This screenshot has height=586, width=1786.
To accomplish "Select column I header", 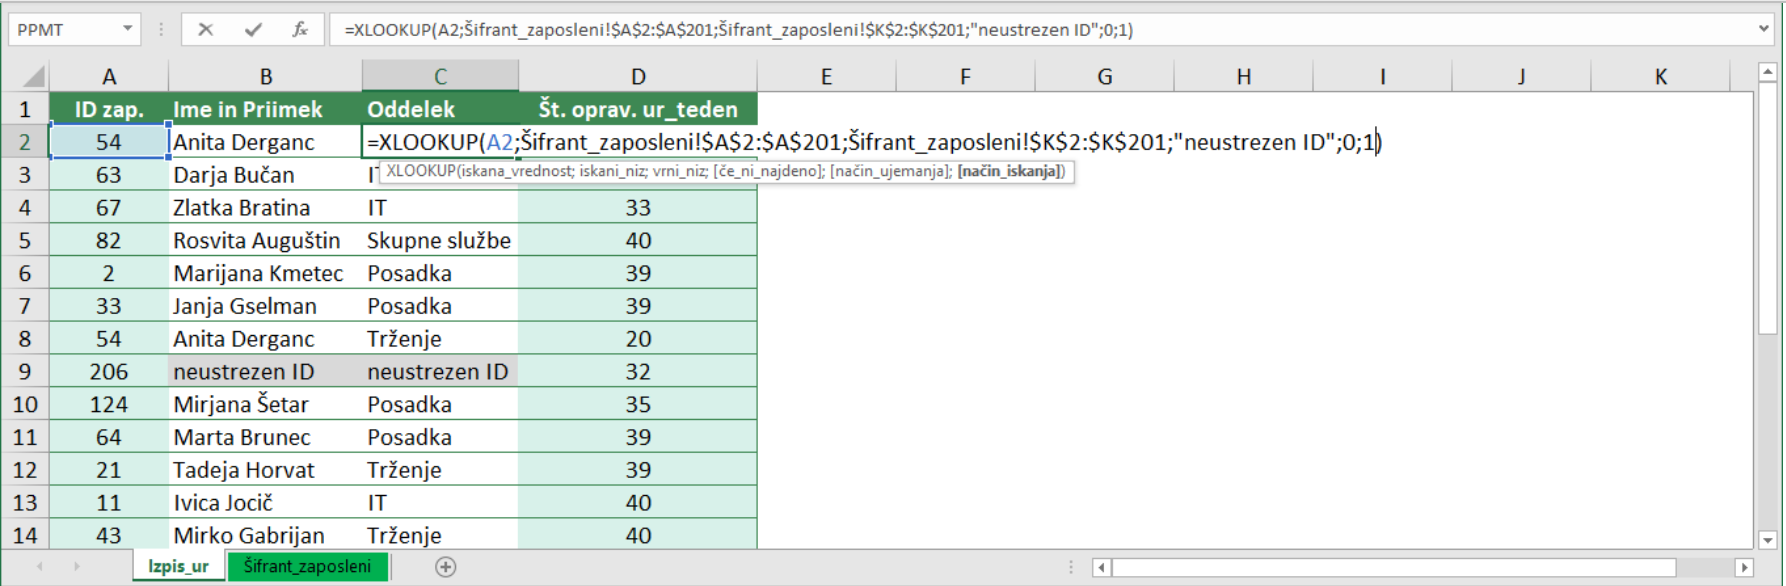I will tap(1382, 77).
